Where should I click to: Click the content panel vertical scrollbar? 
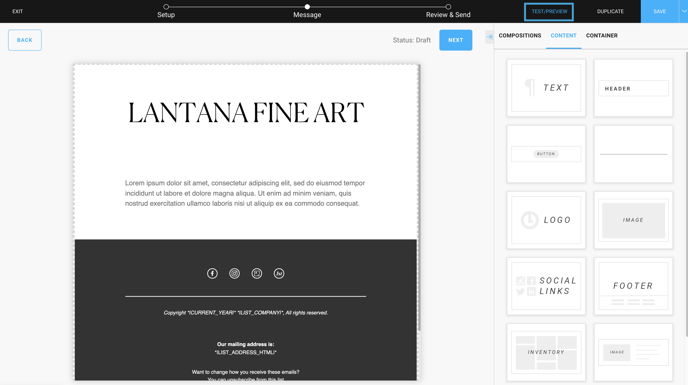pos(686,193)
